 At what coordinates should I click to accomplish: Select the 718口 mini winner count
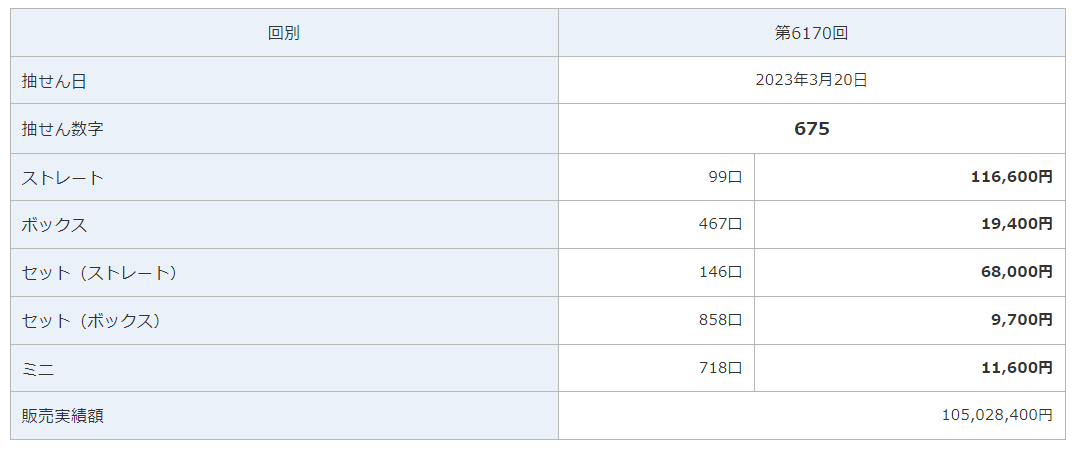(720, 368)
